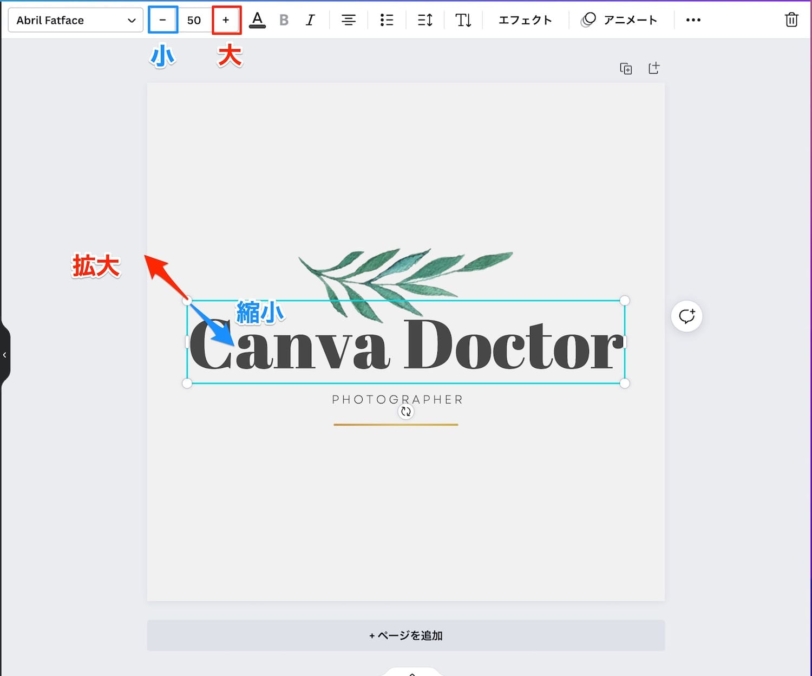Delete selected element with trash icon

point(791,20)
